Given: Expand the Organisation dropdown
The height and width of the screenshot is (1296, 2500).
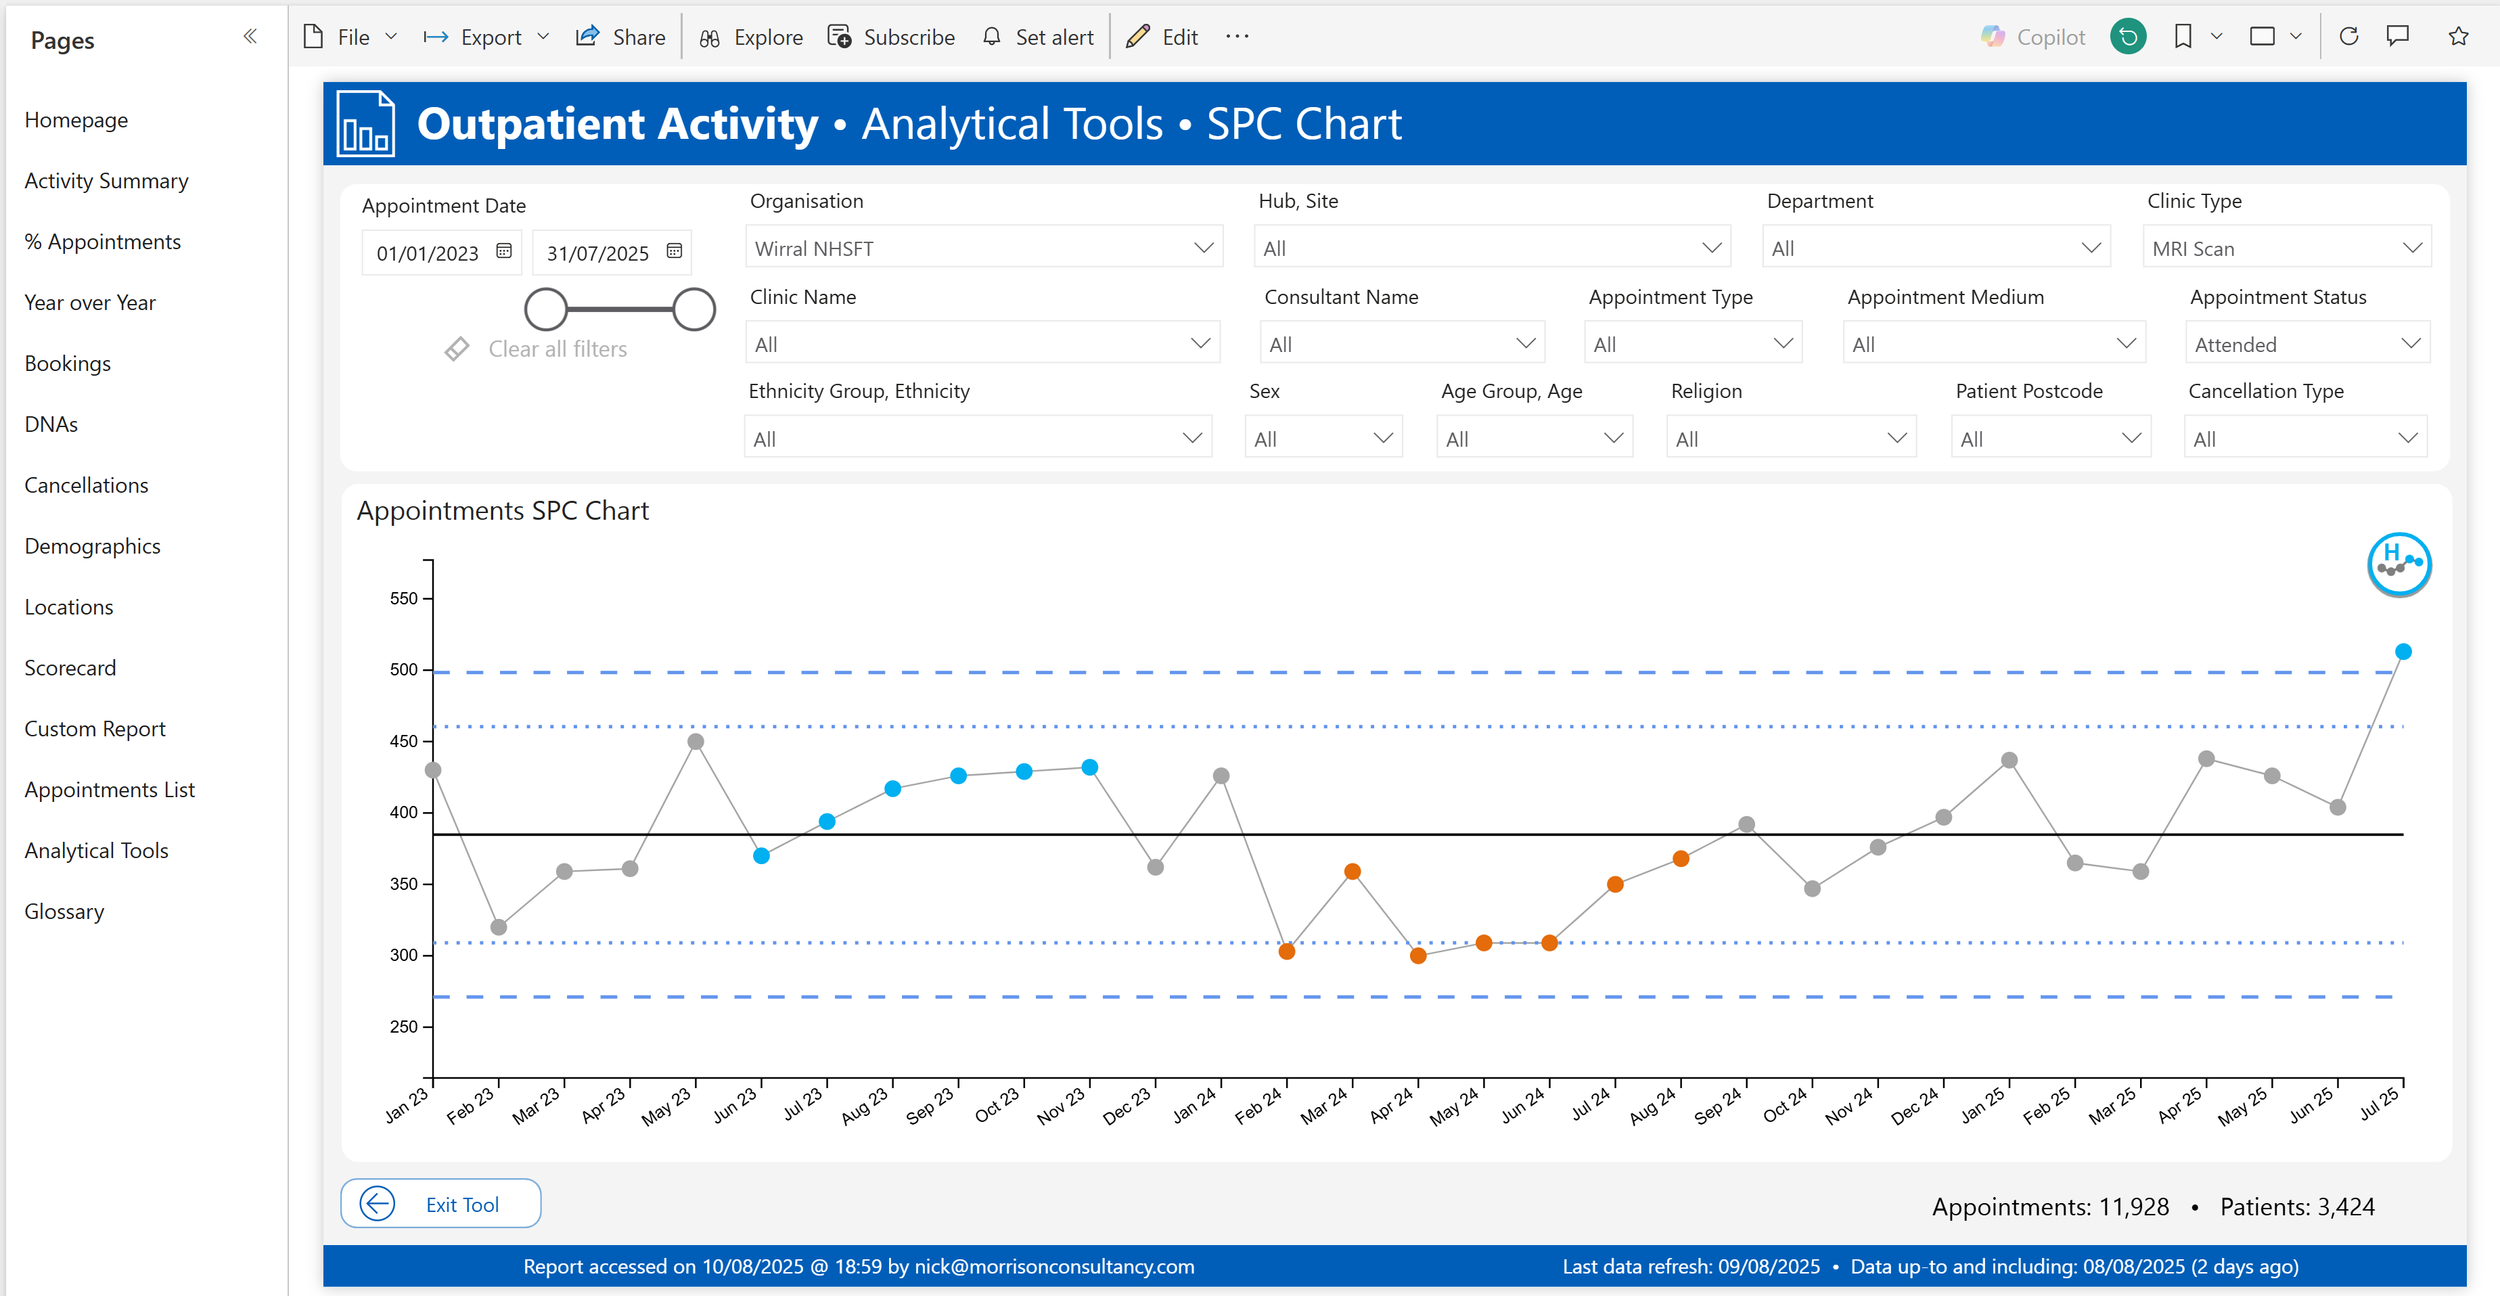Looking at the screenshot, I should coord(1203,248).
